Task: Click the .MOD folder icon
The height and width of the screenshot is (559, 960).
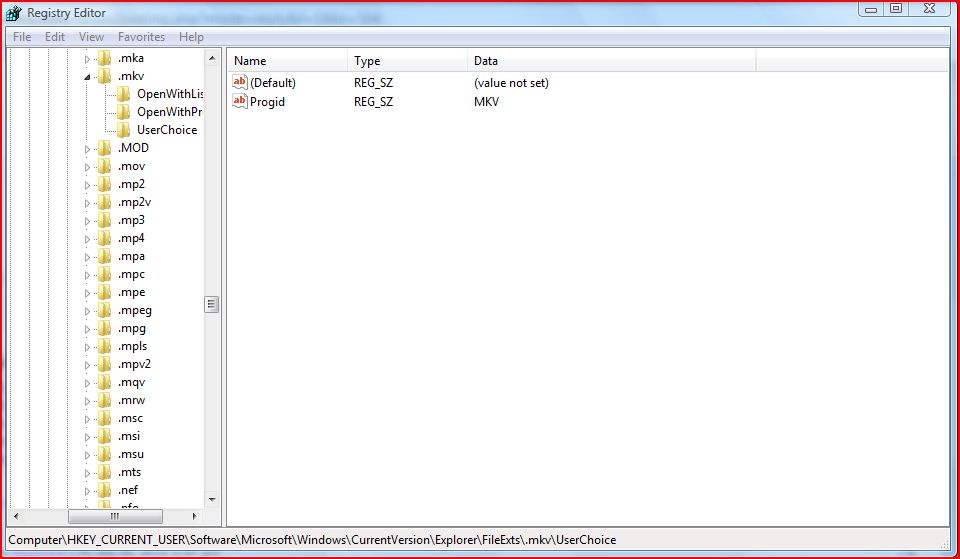Action: coord(105,148)
